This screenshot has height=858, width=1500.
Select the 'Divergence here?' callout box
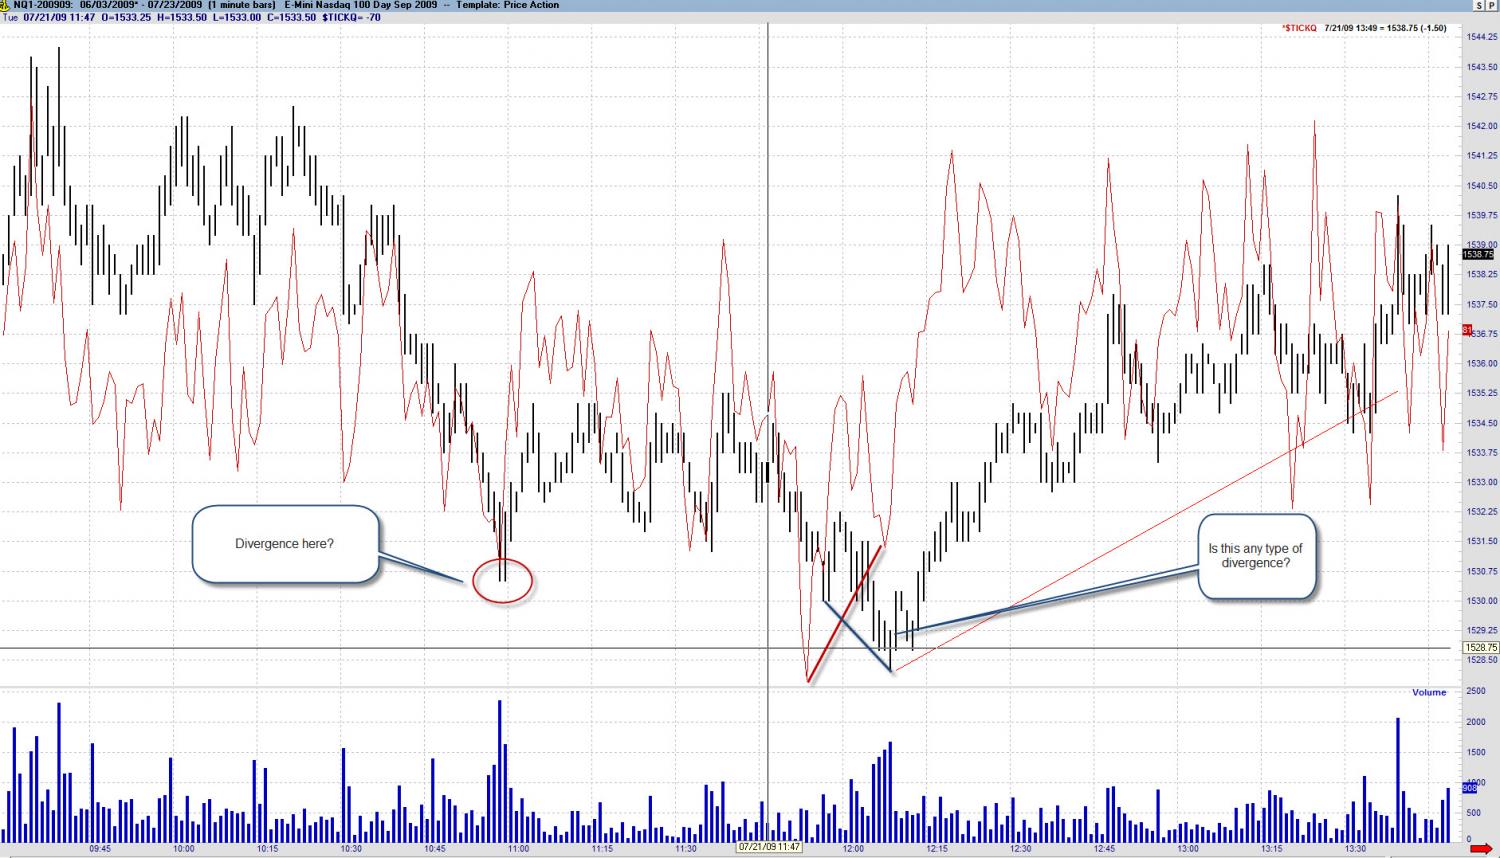[285, 544]
